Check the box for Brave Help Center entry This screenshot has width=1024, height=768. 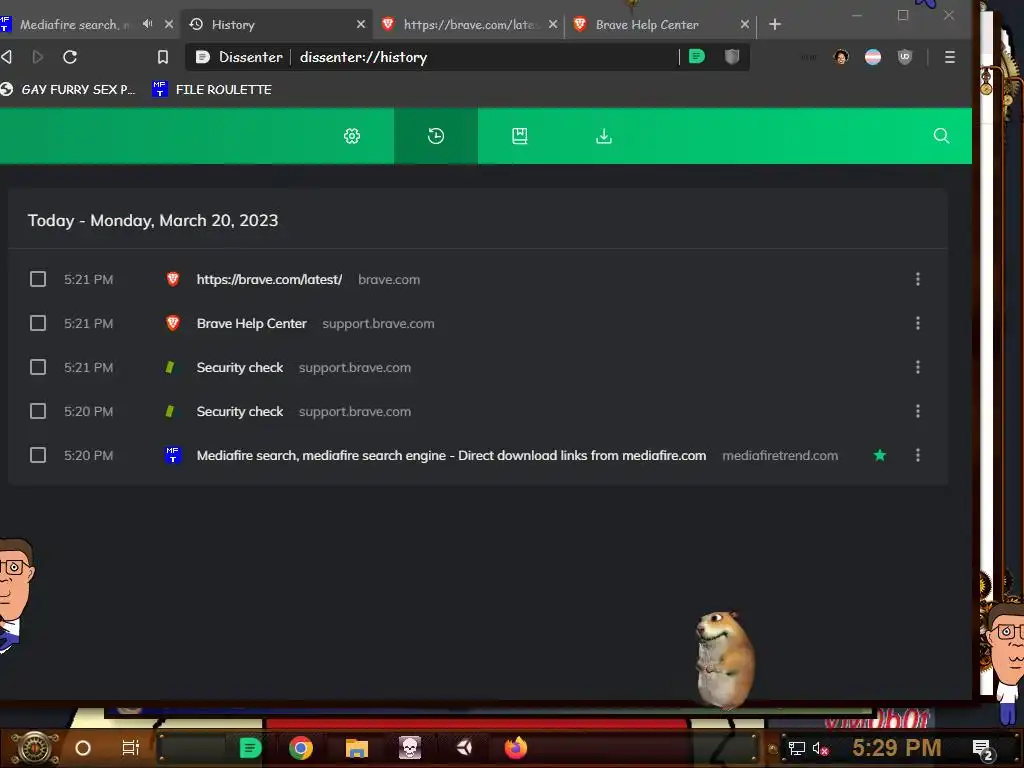tap(38, 323)
